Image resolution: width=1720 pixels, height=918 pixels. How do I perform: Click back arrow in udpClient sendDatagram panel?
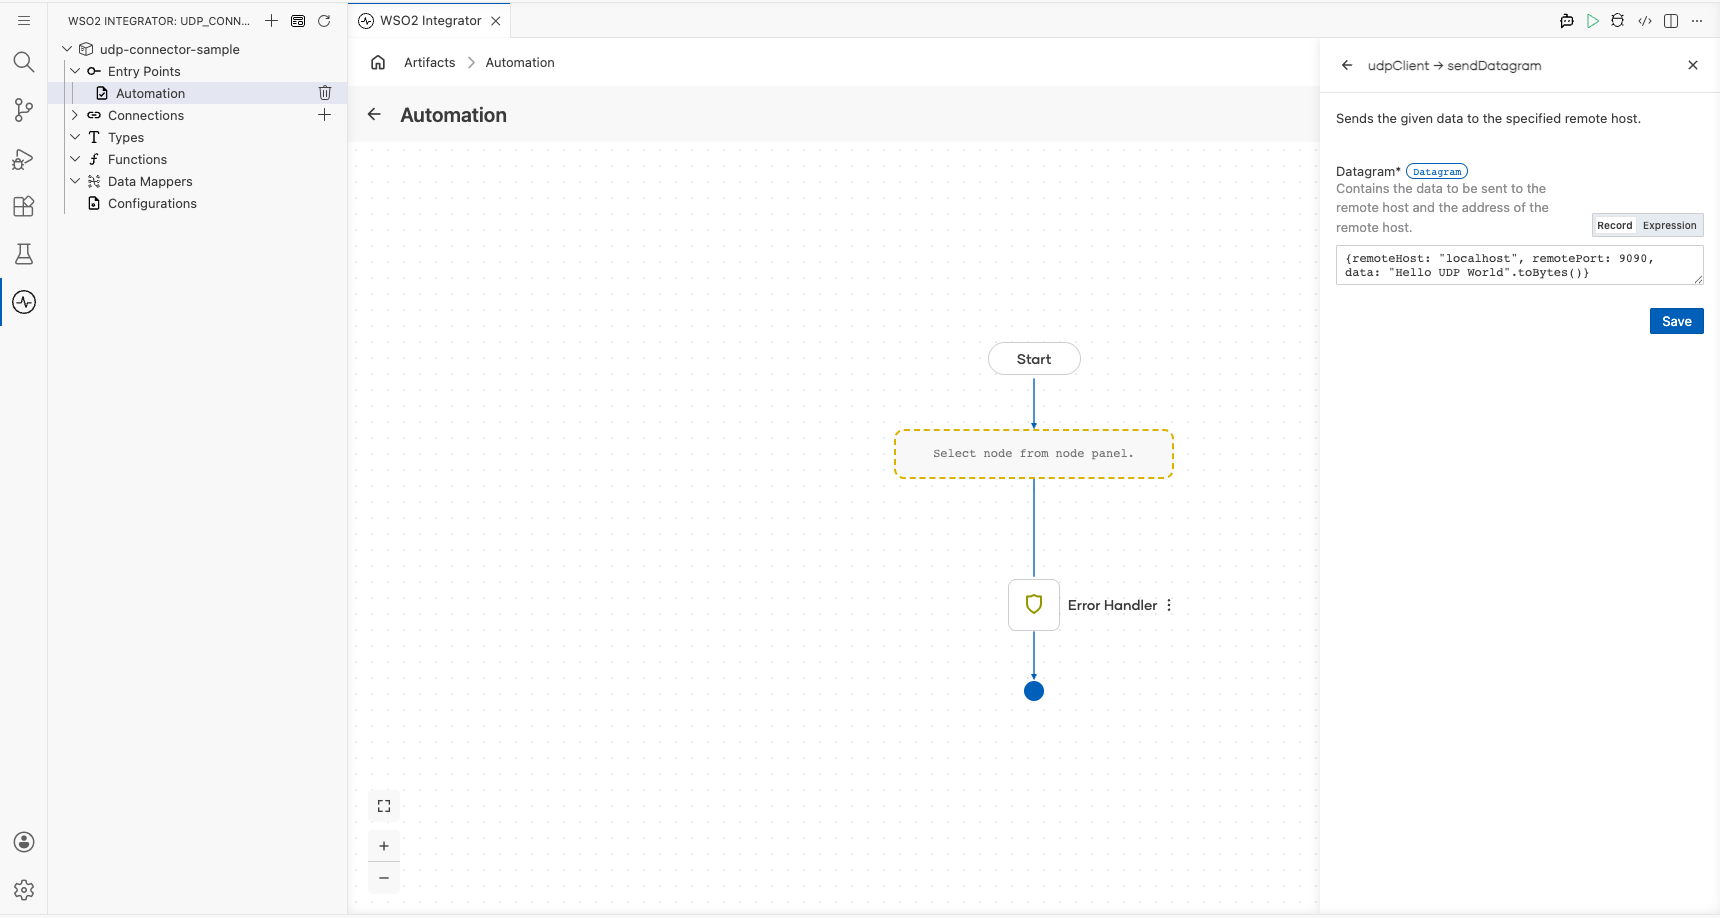click(1347, 65)
